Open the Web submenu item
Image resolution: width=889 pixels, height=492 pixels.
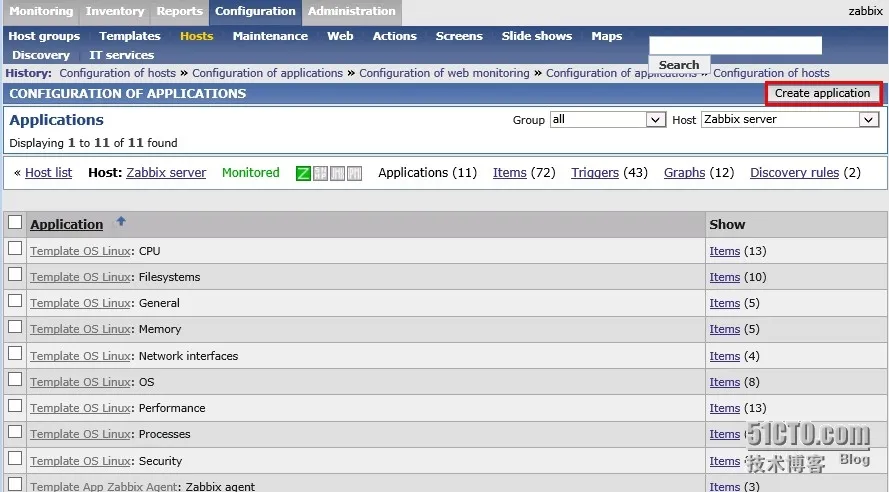(x=340, y=36)
